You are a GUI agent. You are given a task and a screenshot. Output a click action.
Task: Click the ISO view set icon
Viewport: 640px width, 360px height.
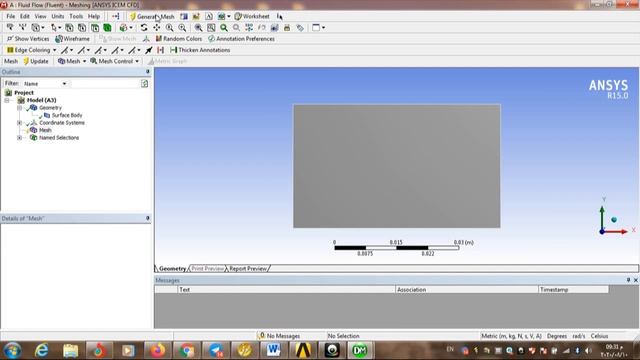click(249, 28)
